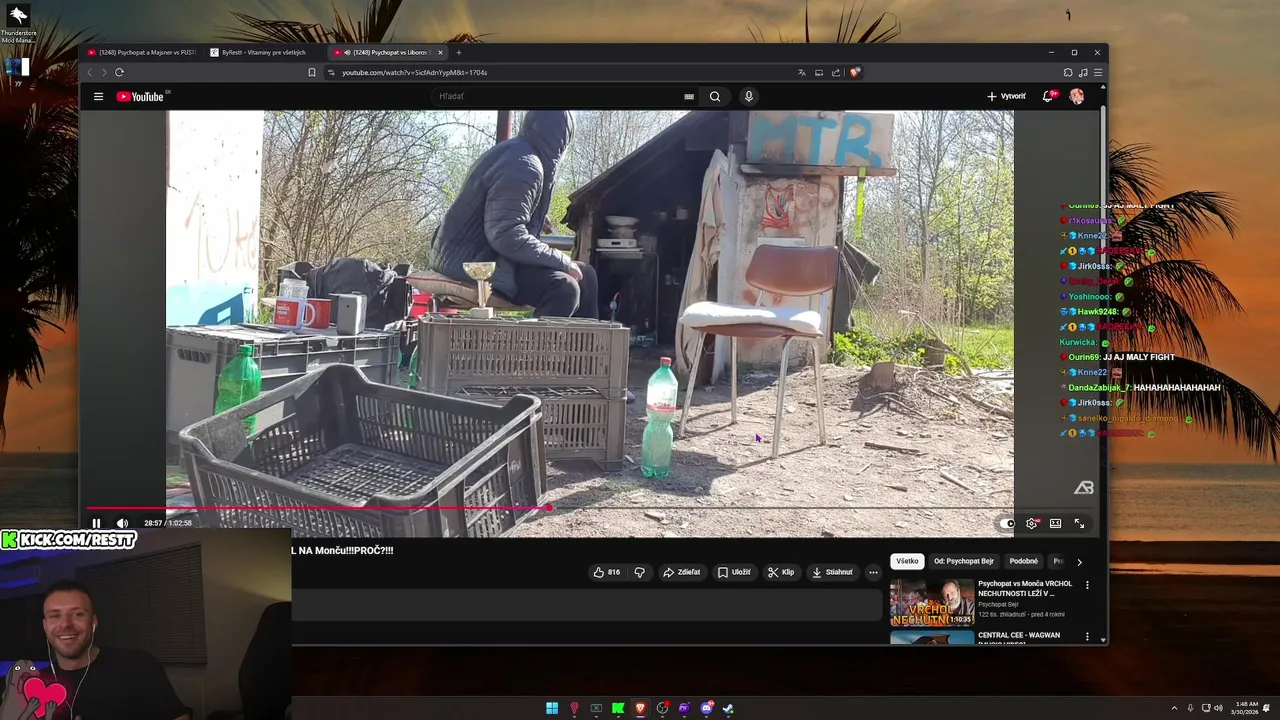Viewport: 1280px width, 720px height.
Task: Switch to ByRestt Vitaminy browser tab
Action: pyautogui.click(x=264, y=52)
